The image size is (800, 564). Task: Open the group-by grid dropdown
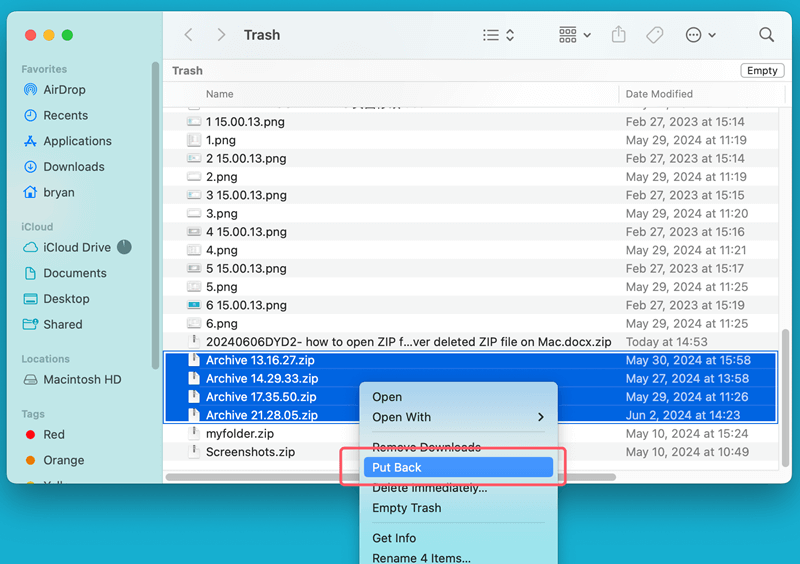pos(574,35)
